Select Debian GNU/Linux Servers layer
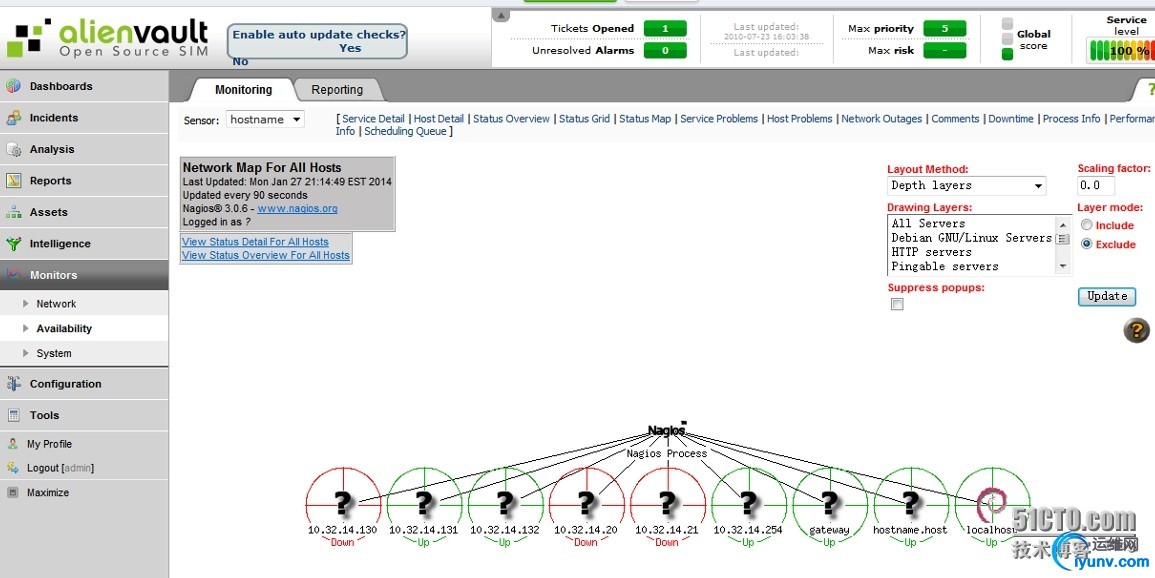 click(x=972, y=238)
